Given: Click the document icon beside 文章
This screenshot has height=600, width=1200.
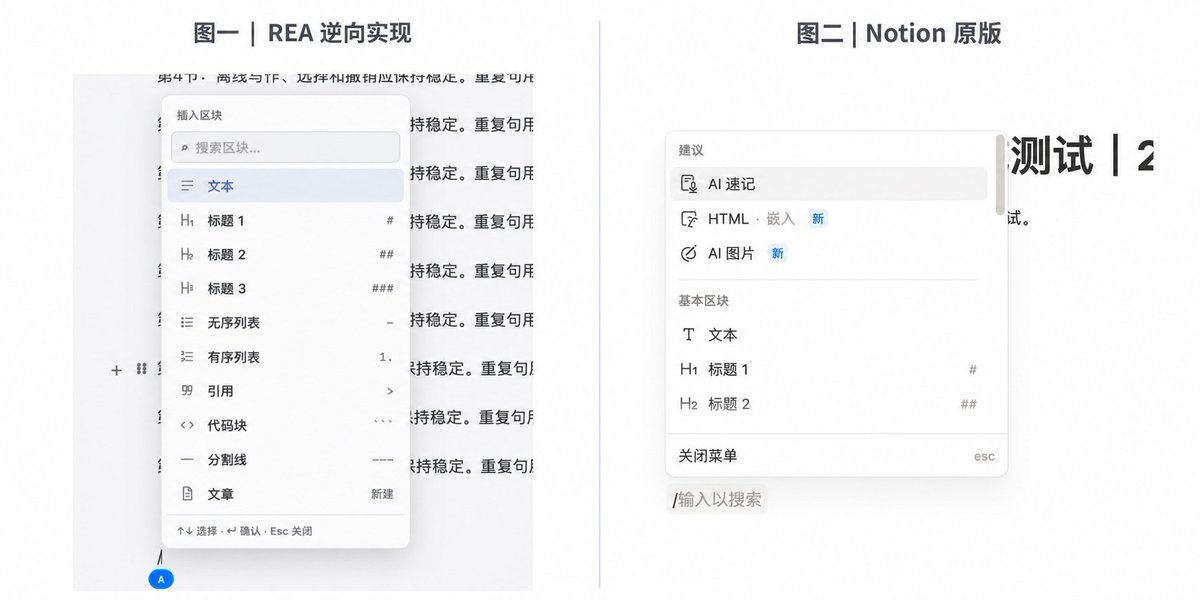Looking at the screenshot, I should (x=187, y=494).
